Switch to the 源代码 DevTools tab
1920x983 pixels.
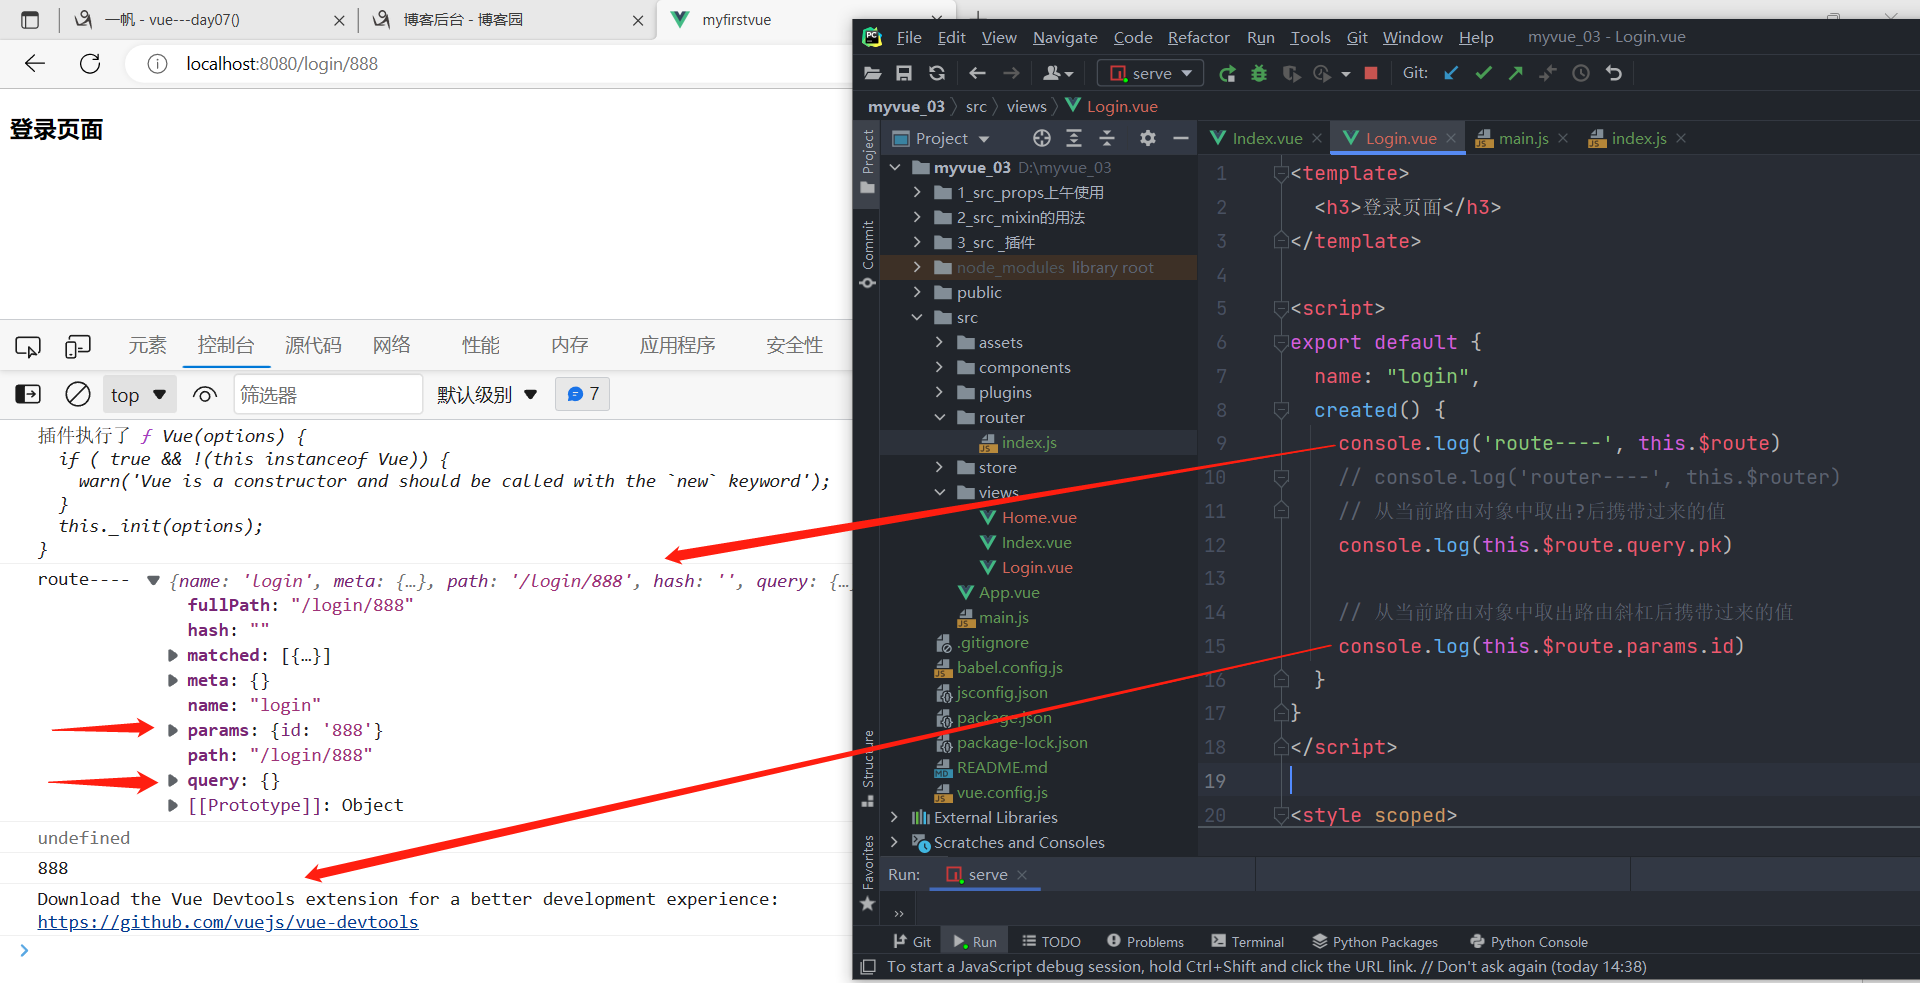pyautogui.click(x=313, y=345)
